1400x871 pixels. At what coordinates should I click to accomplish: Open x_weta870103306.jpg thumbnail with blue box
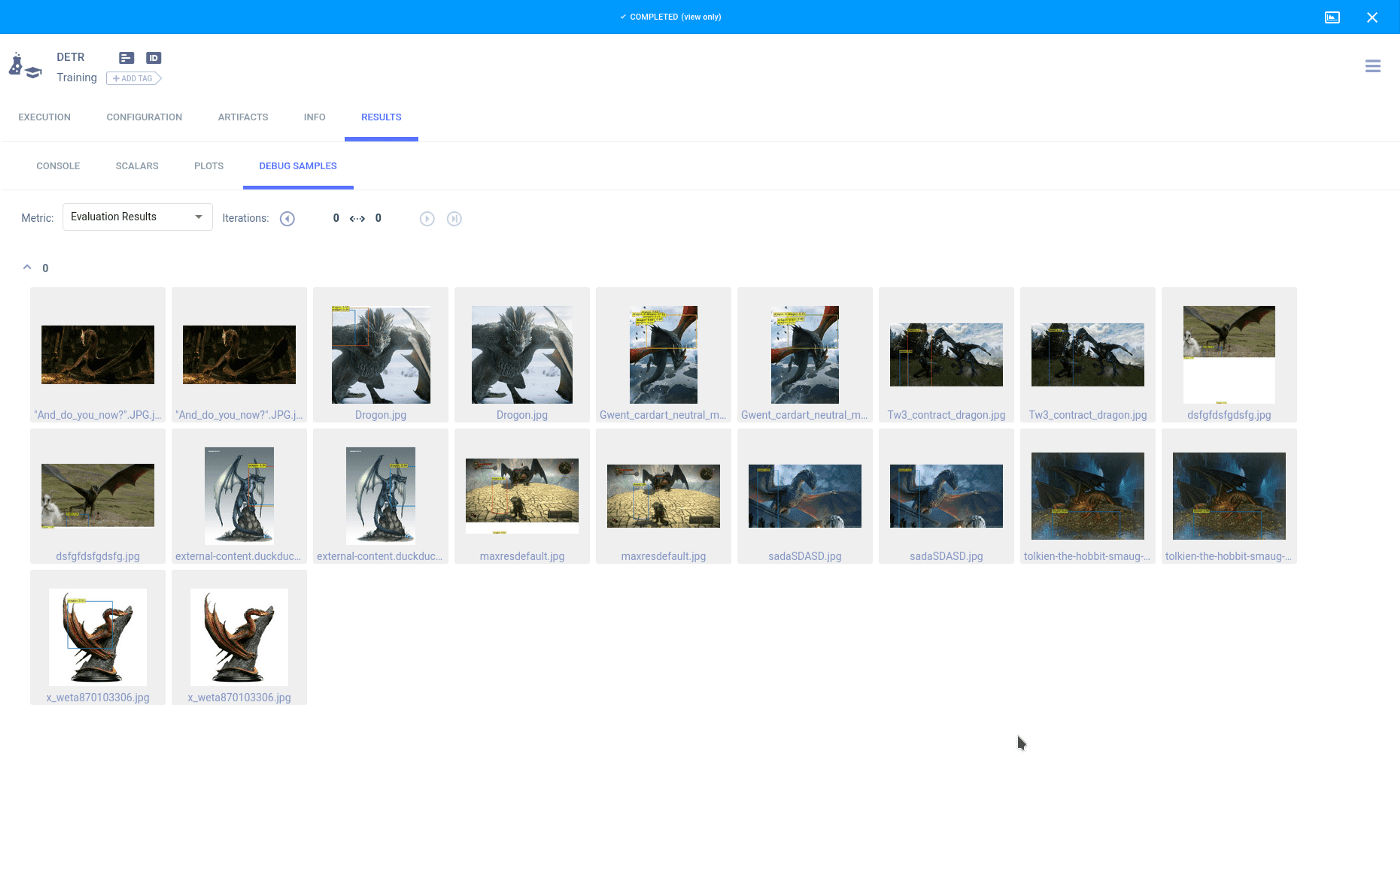[x=98, y=638]
